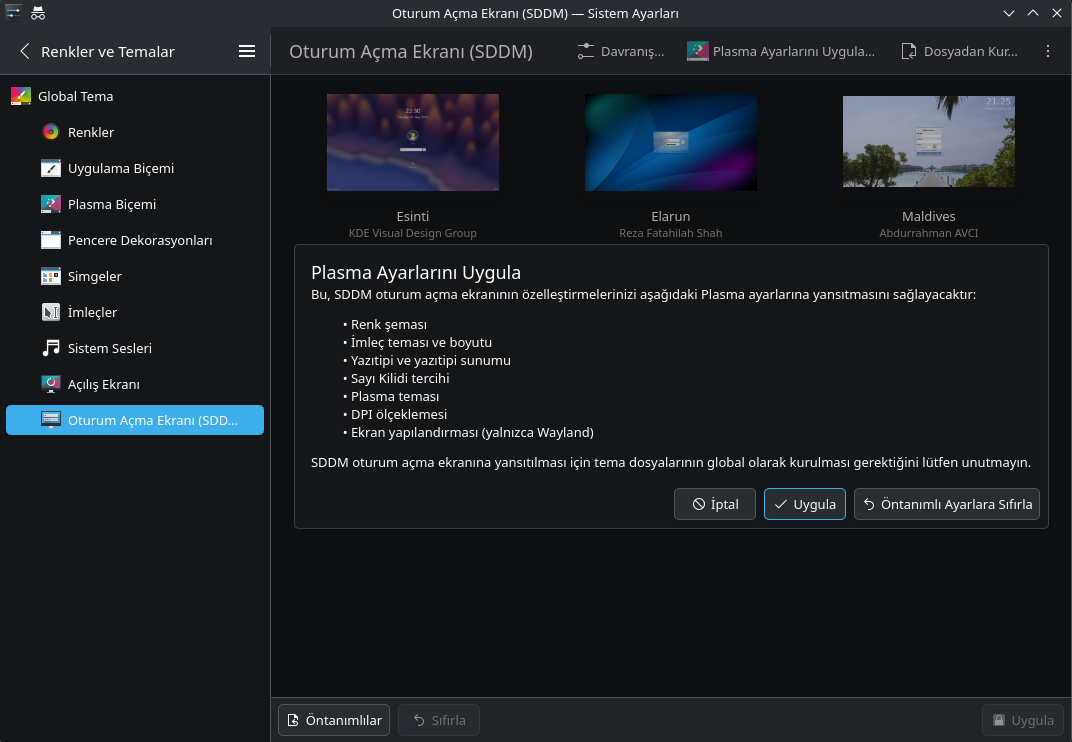Screen dimensions: 1072x742
Task: Click 'İmleç teması ve boyutu' list item
Action: [x=421, y=343]
